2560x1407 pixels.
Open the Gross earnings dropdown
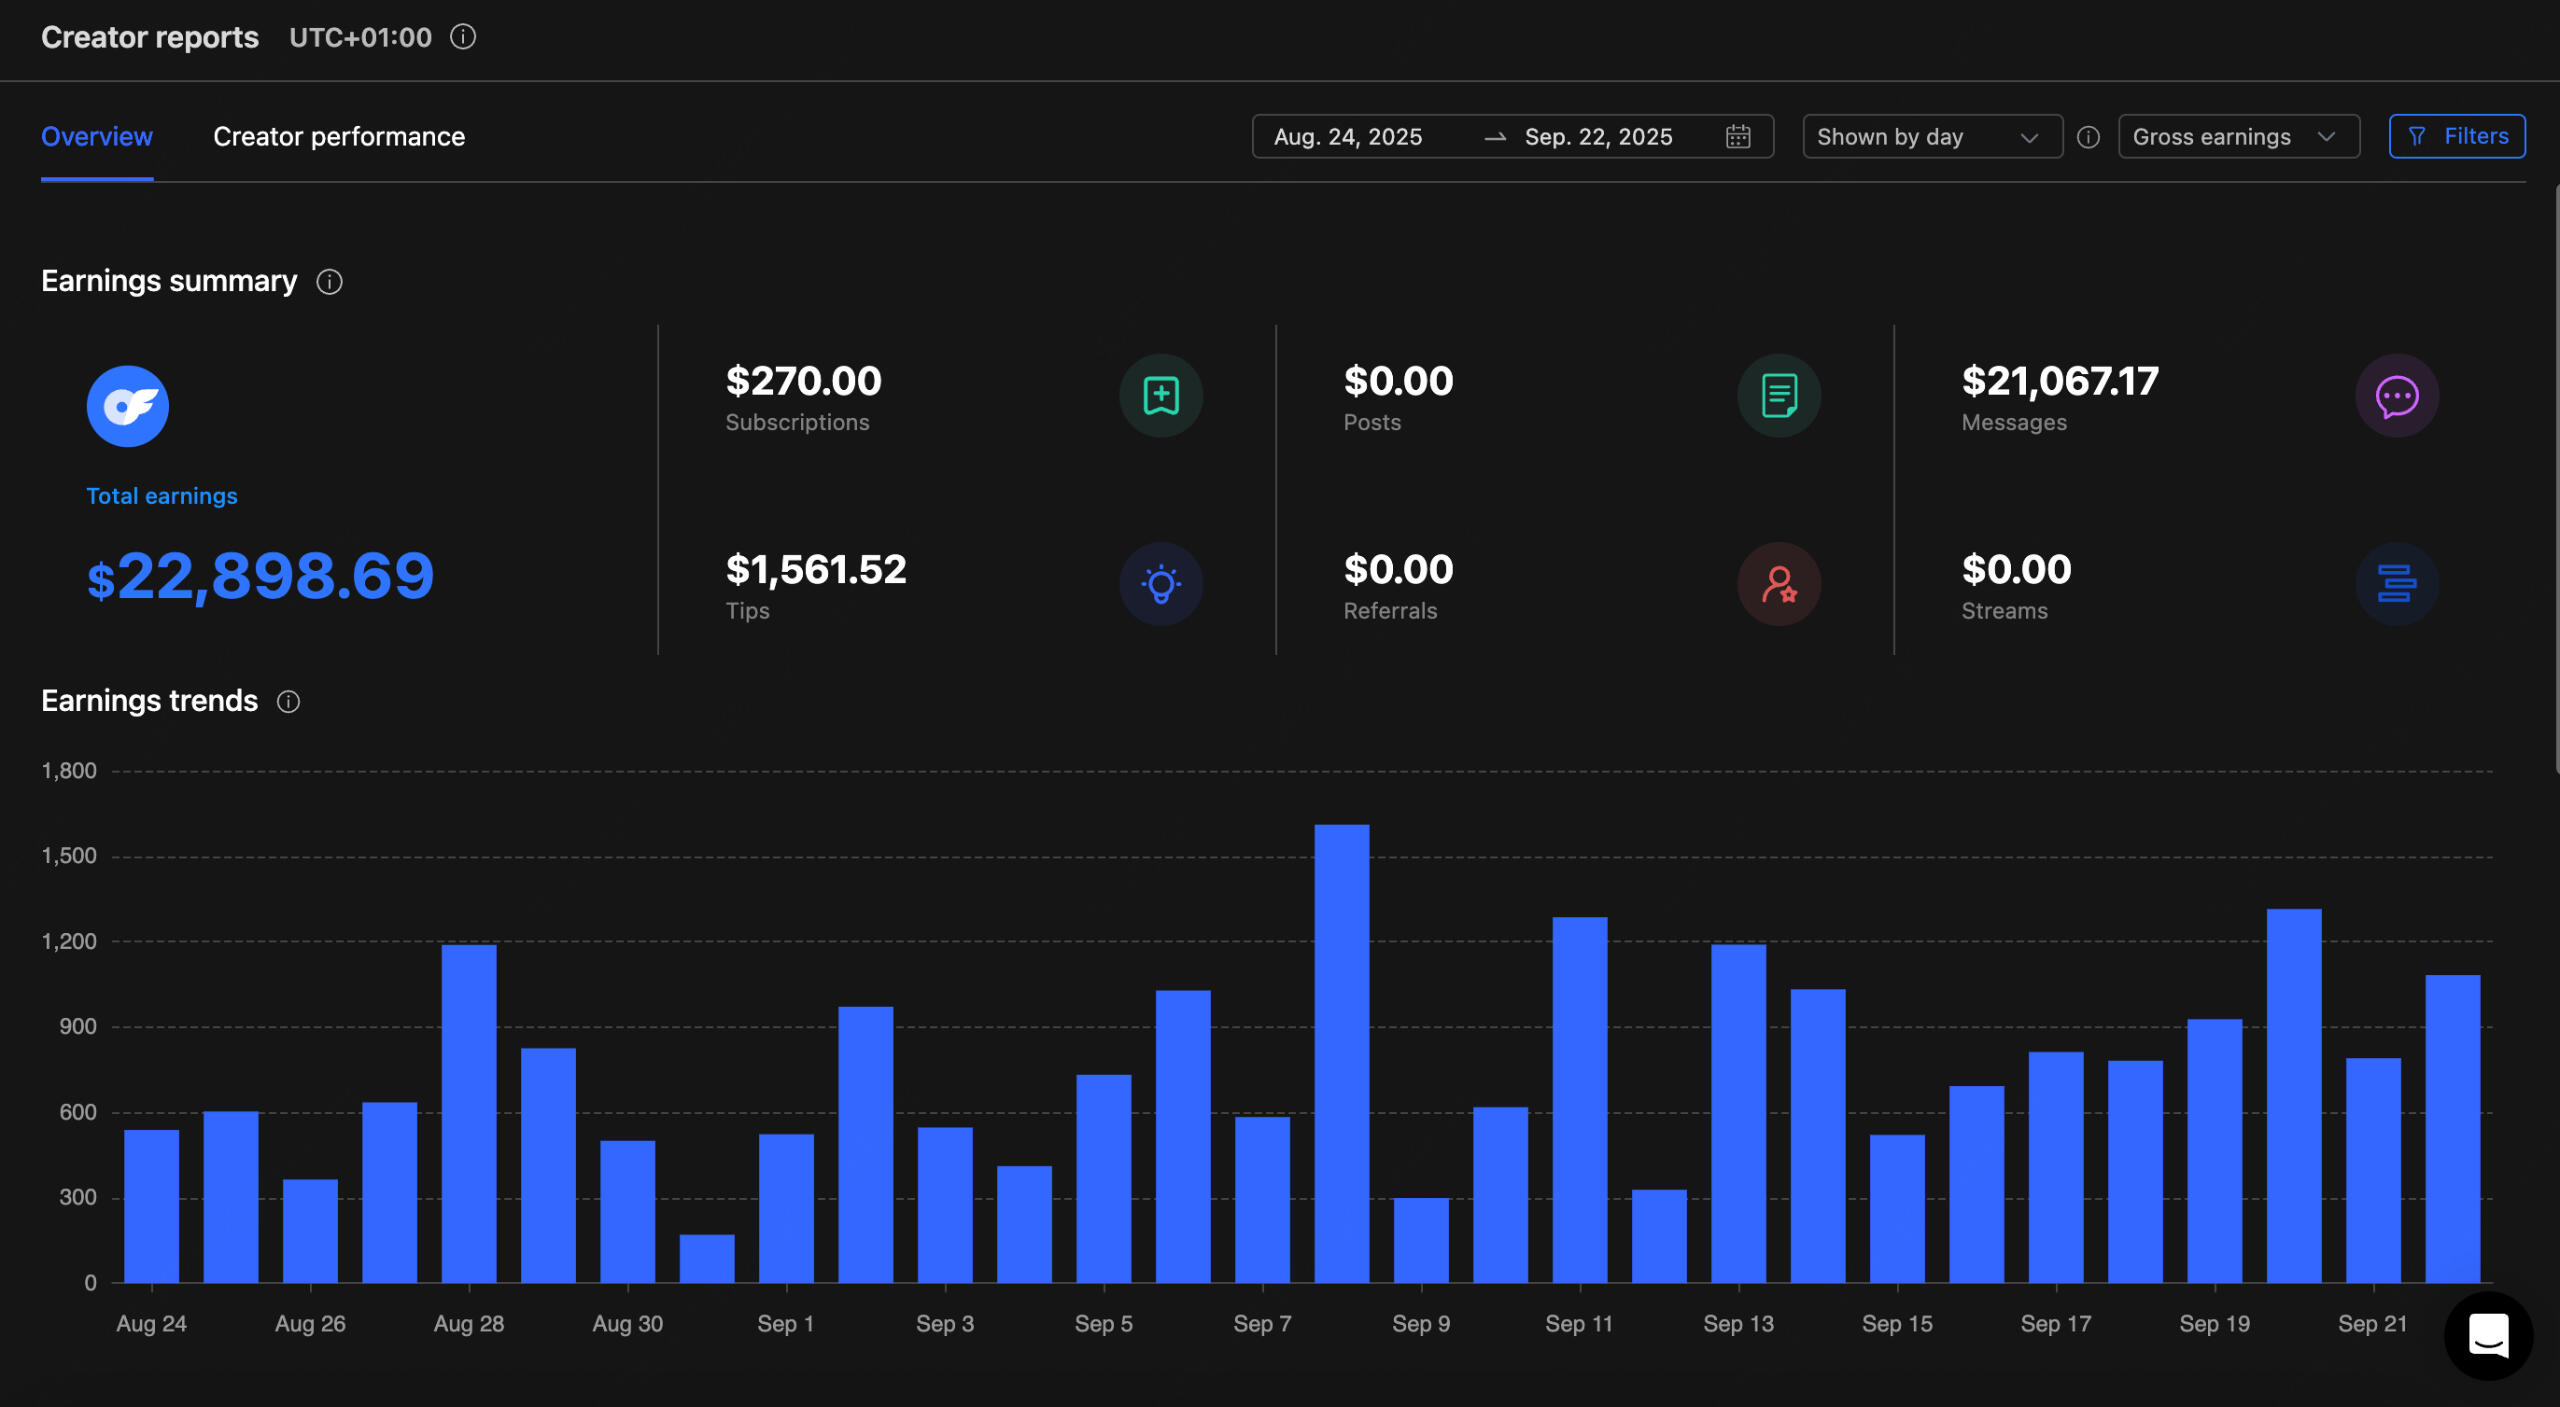(2238, 137)
